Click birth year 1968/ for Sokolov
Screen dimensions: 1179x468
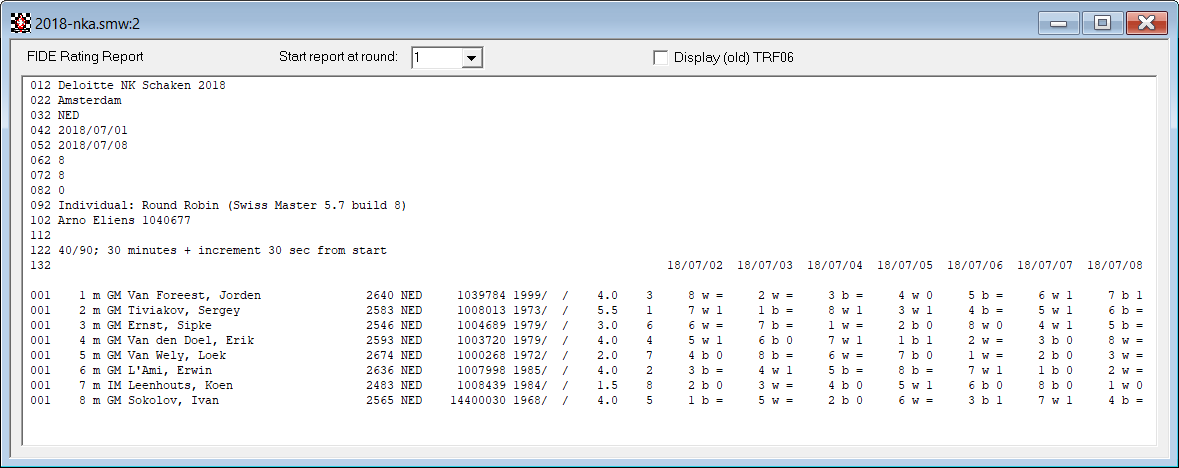[x=531, y=400]
